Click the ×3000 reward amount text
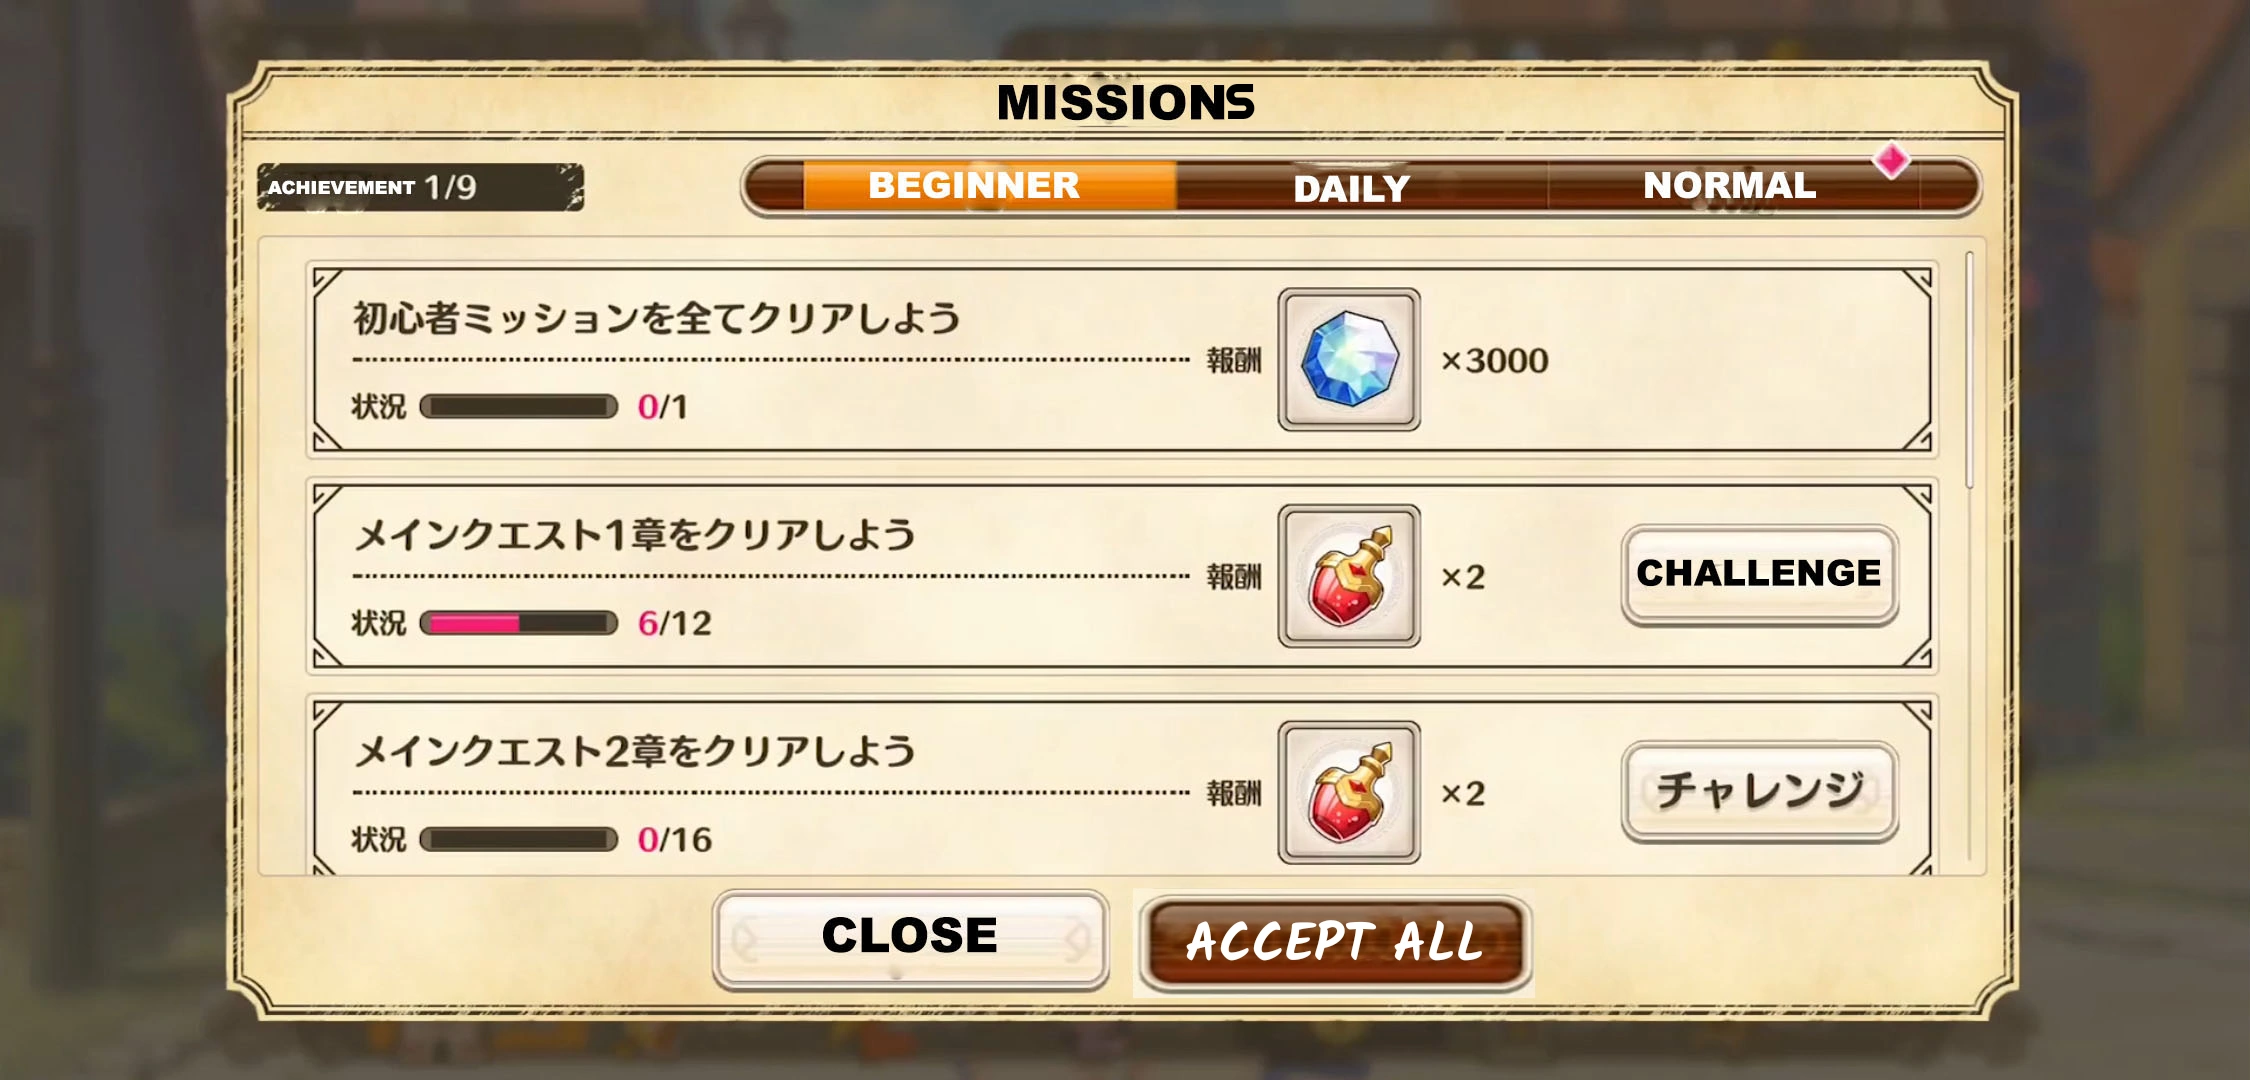The height and width of the screenshot is (1080, 2250). (1494, 361)
